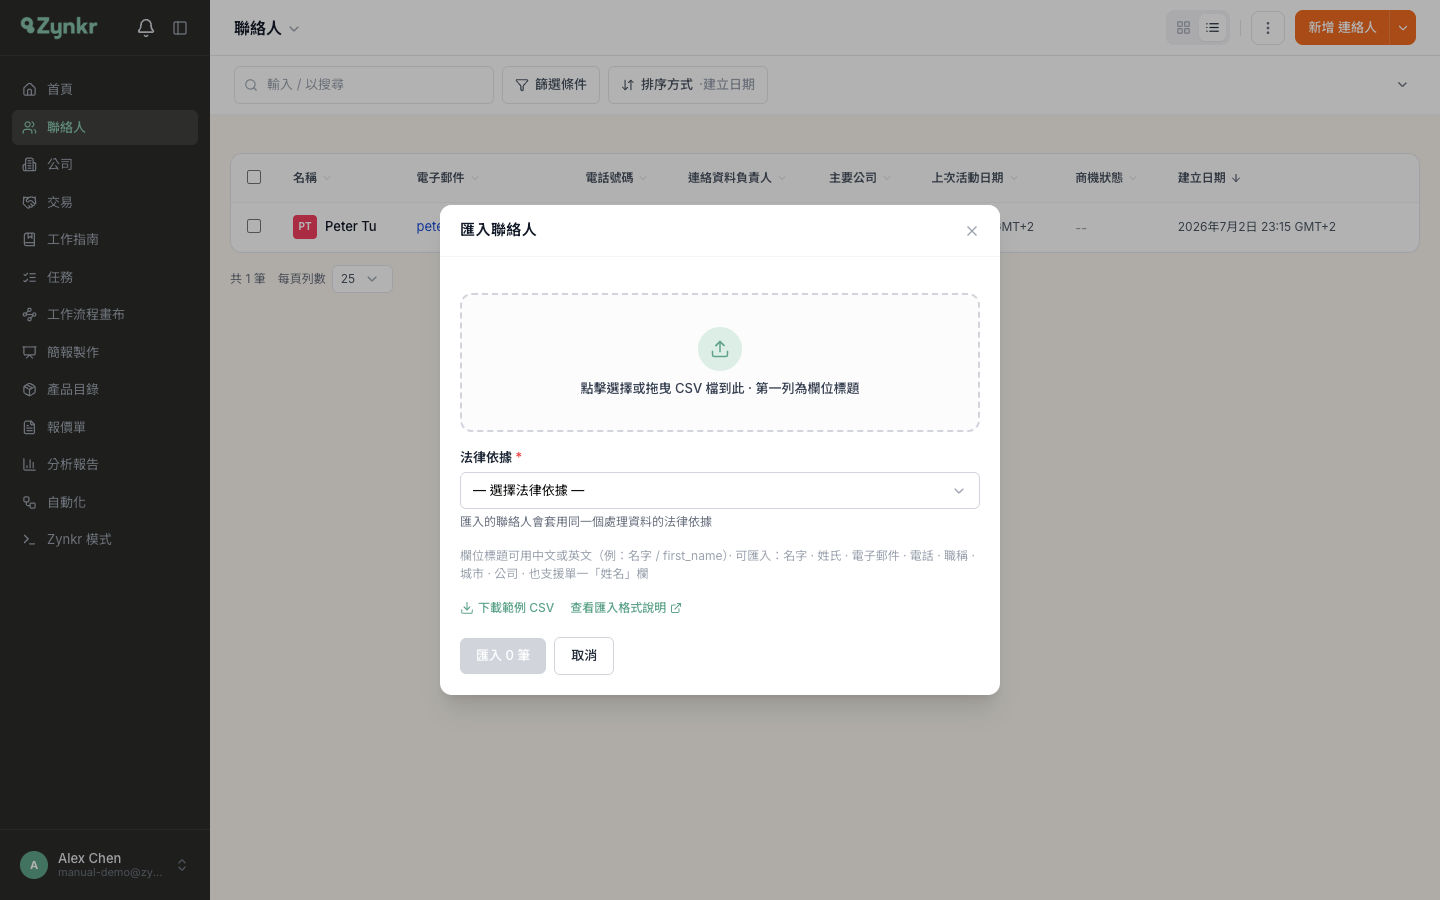This screenshot has height=900, width=1440.
Task: Close the 匯入聯絡人 dialog
Action: (x=972, y=231)
